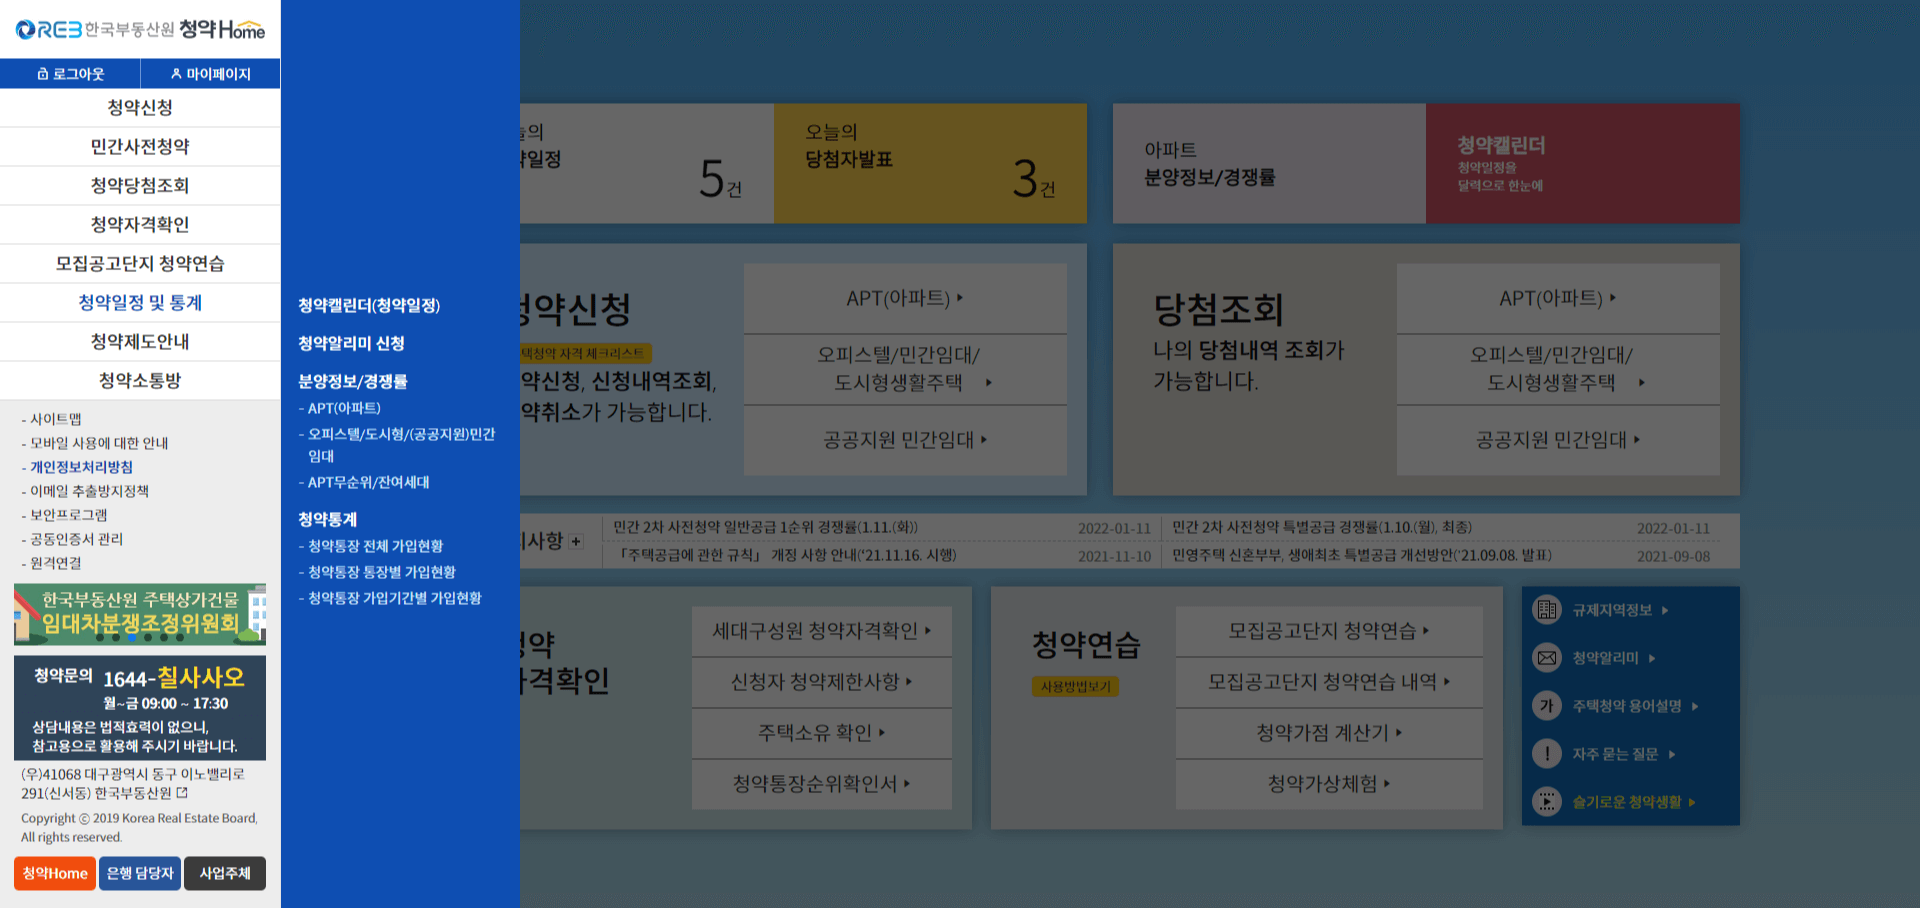This screenshot has height=908, width=1920.
Task: Select 청약통장 통장별 가입현황
Action: click(381, 572)
